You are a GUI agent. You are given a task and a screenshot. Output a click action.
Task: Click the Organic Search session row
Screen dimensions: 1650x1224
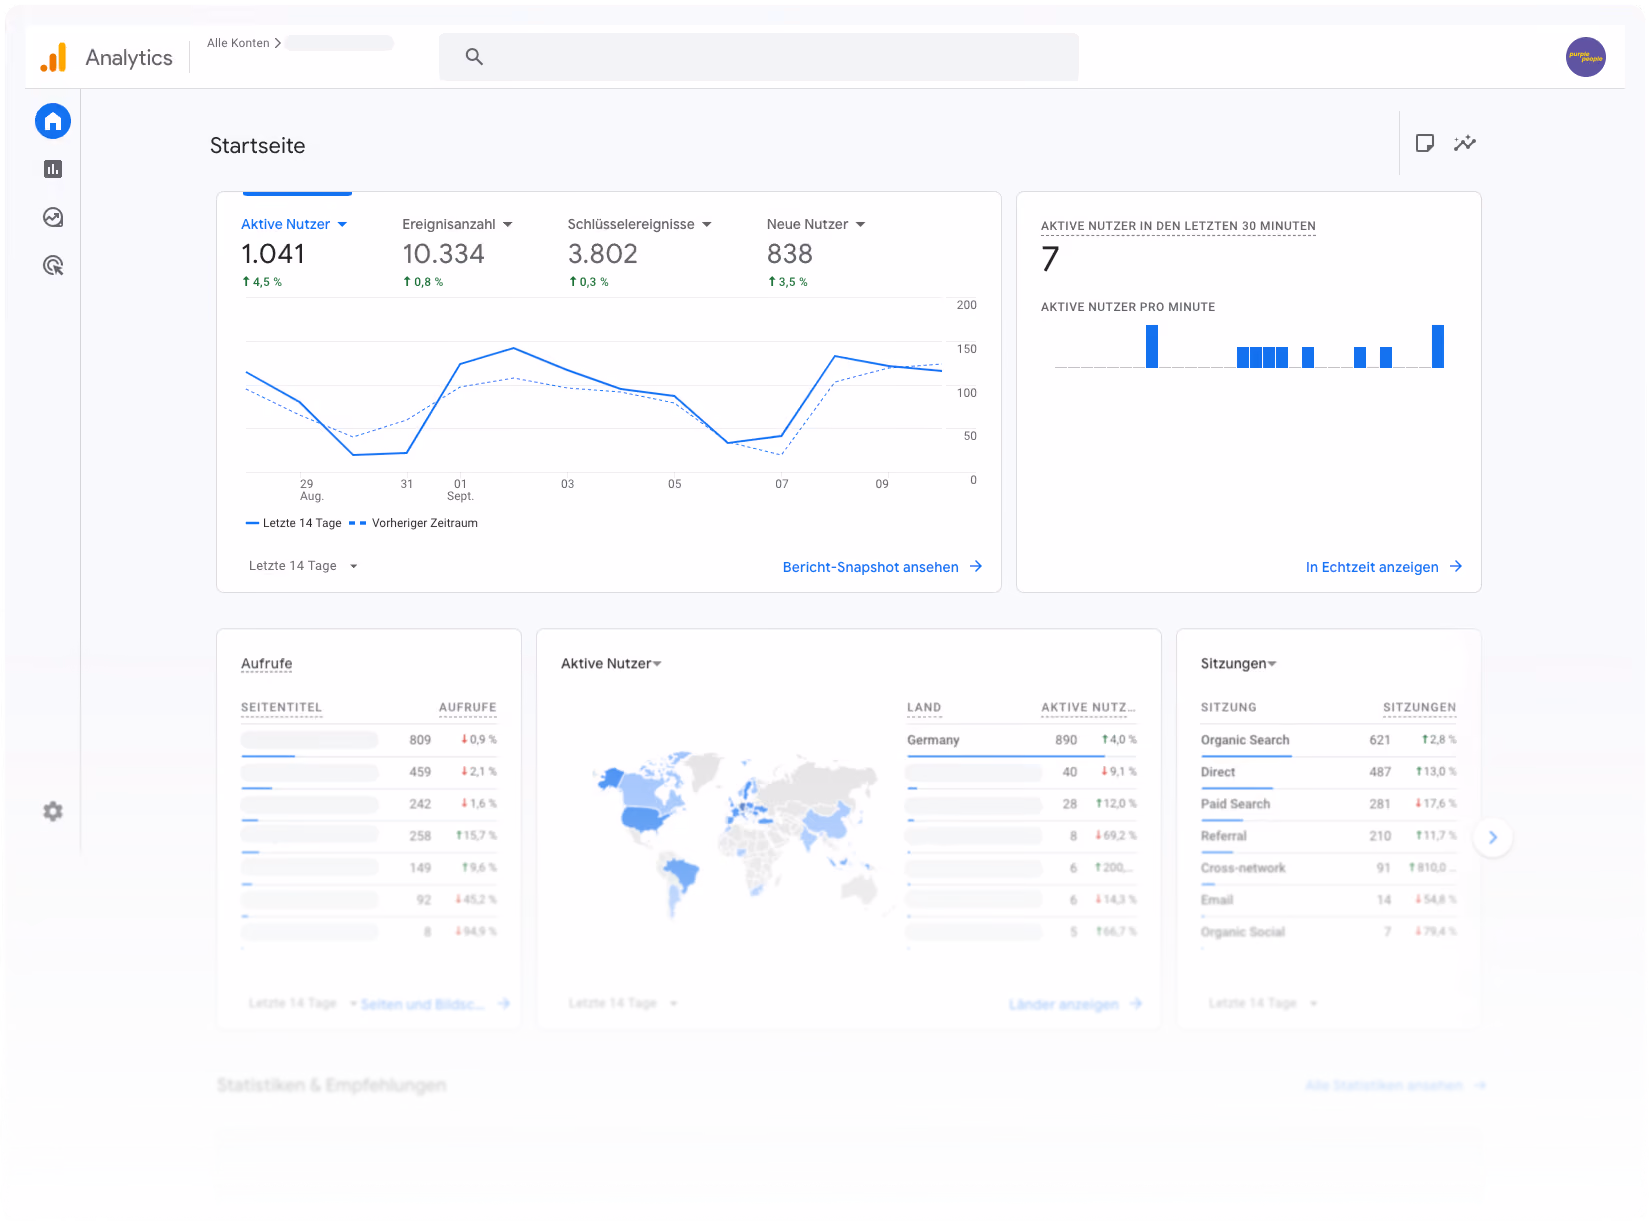1328,740
